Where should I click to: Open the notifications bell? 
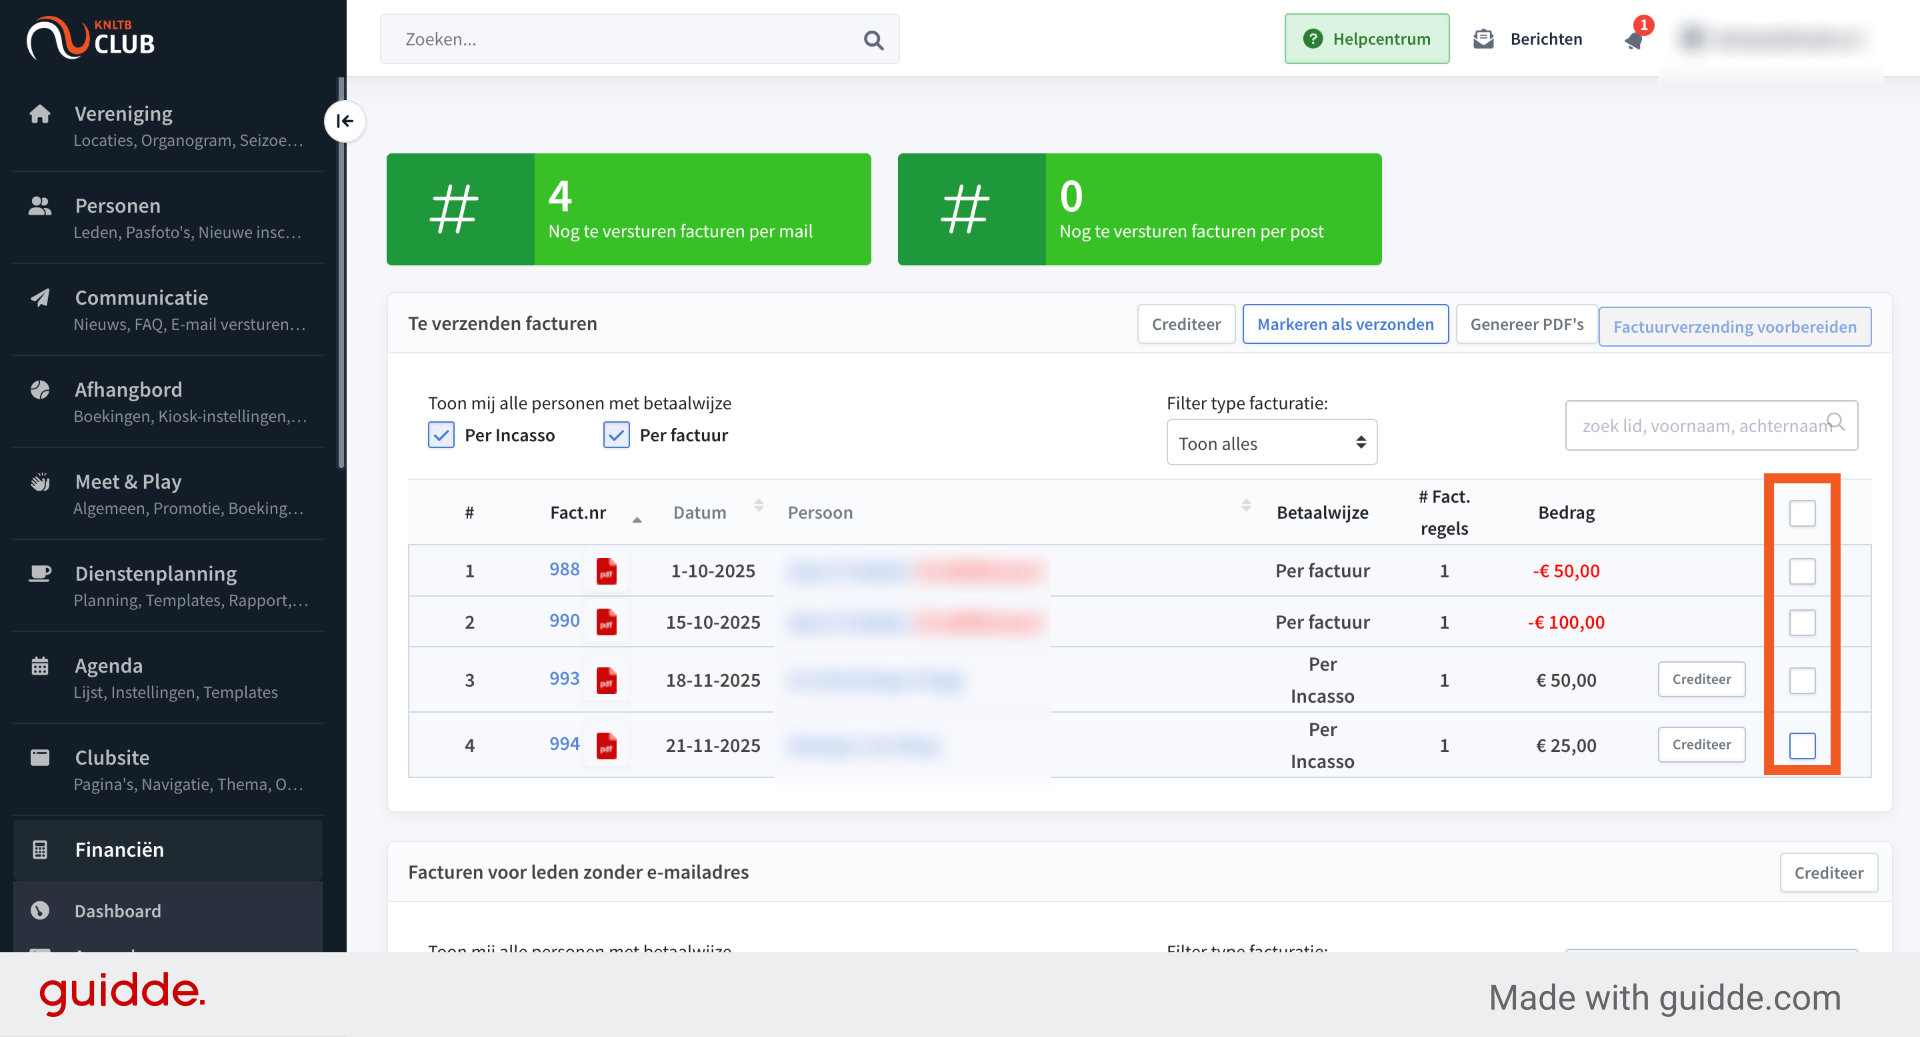click(x=1634, y=40)
